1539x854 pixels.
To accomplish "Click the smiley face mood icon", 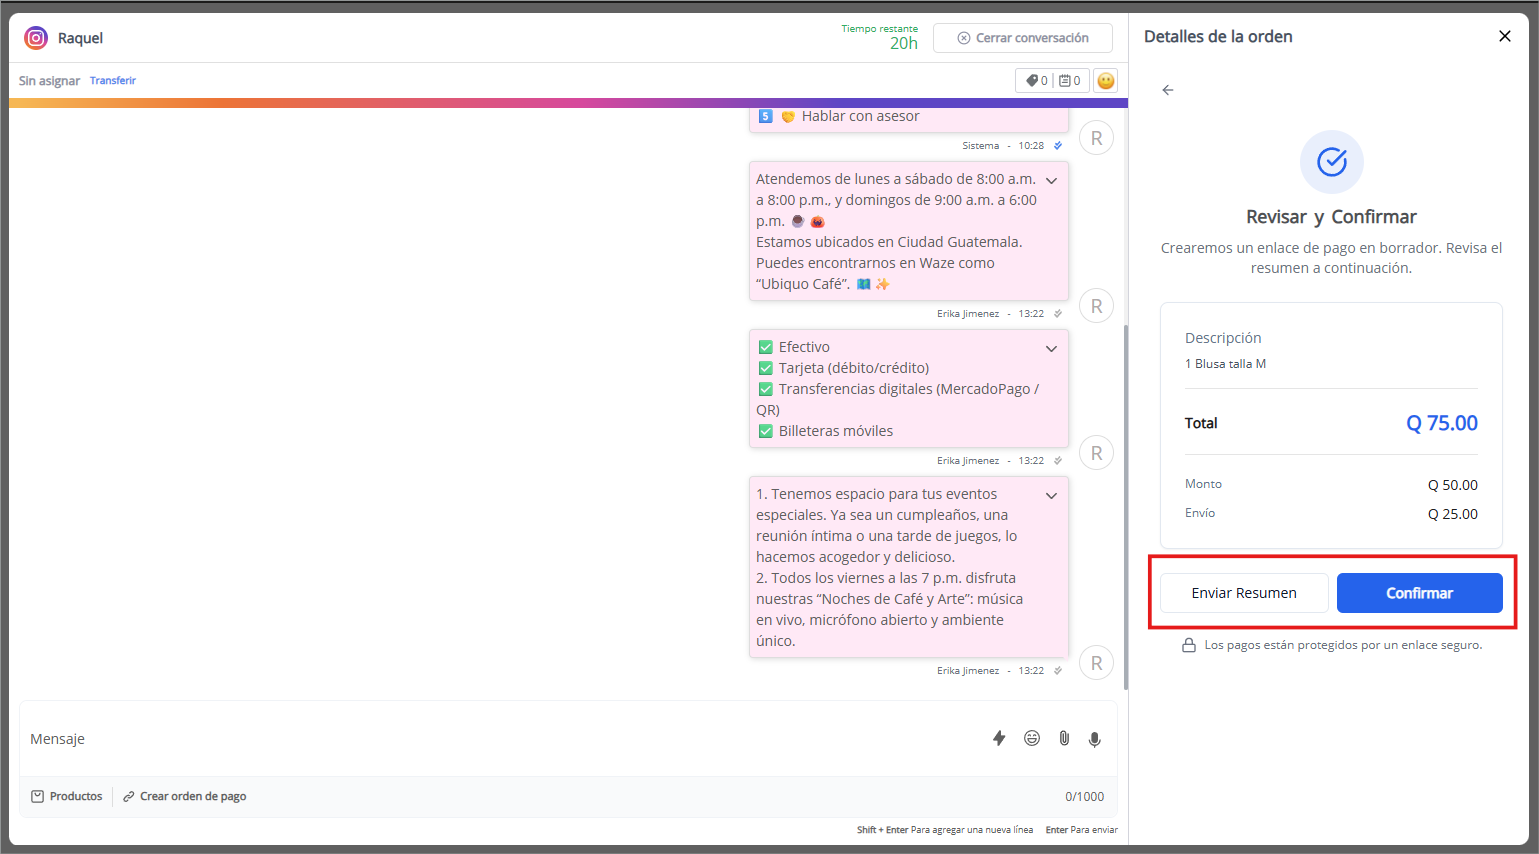I will tap(1105, 81).
